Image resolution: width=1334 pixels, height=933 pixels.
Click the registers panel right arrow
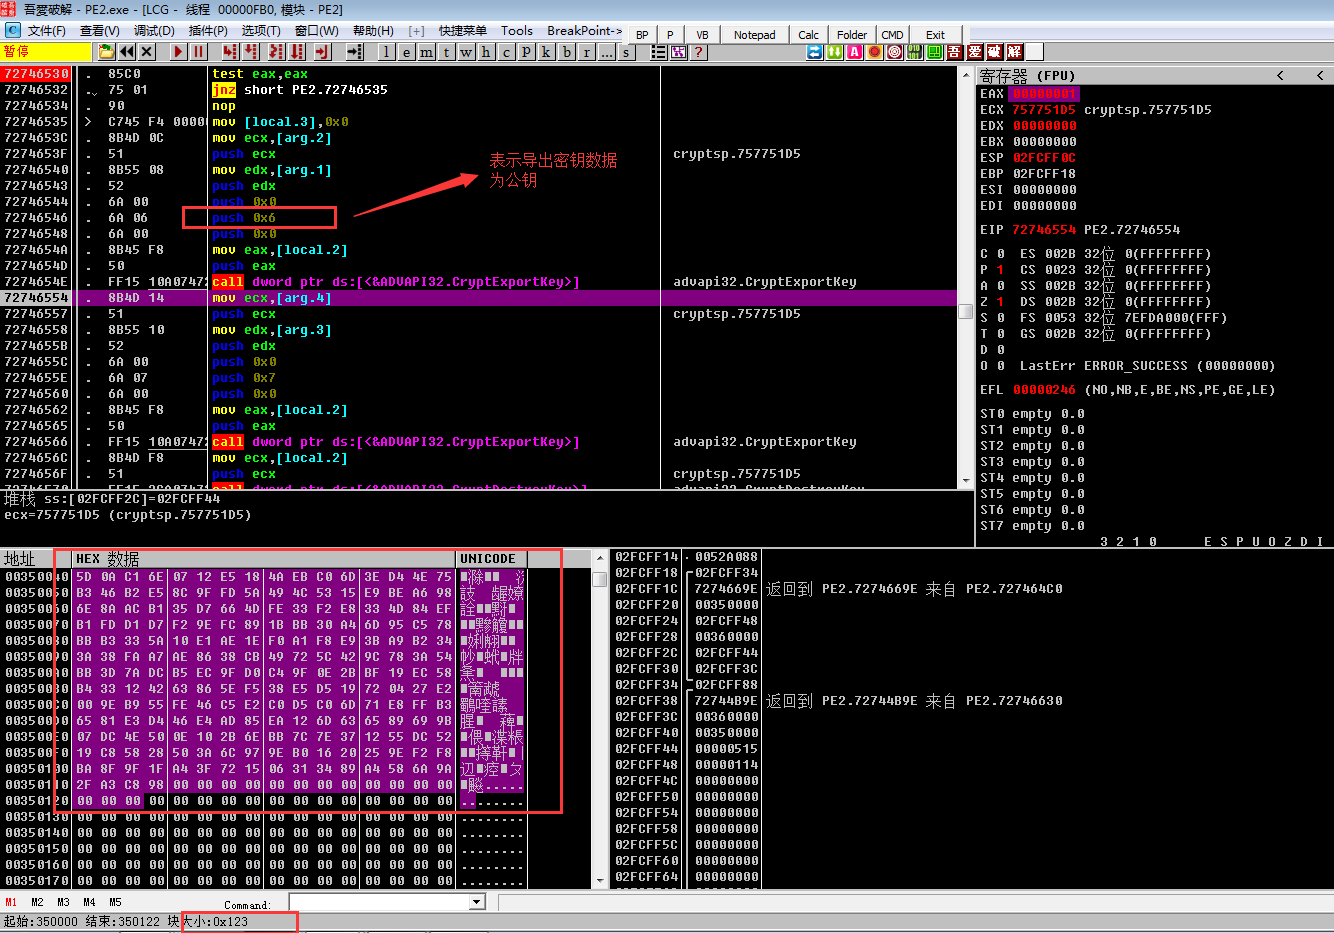(1320, 75)
